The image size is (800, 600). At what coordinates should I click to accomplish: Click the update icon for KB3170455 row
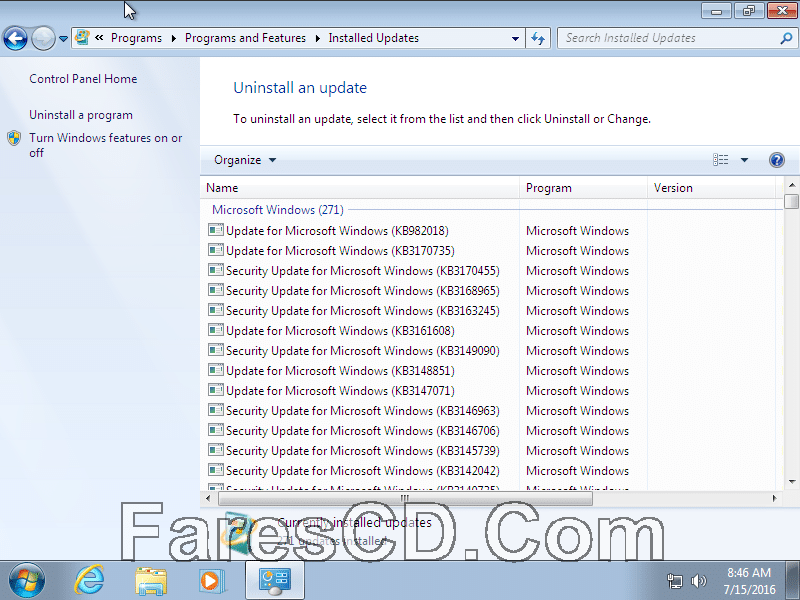216,269
